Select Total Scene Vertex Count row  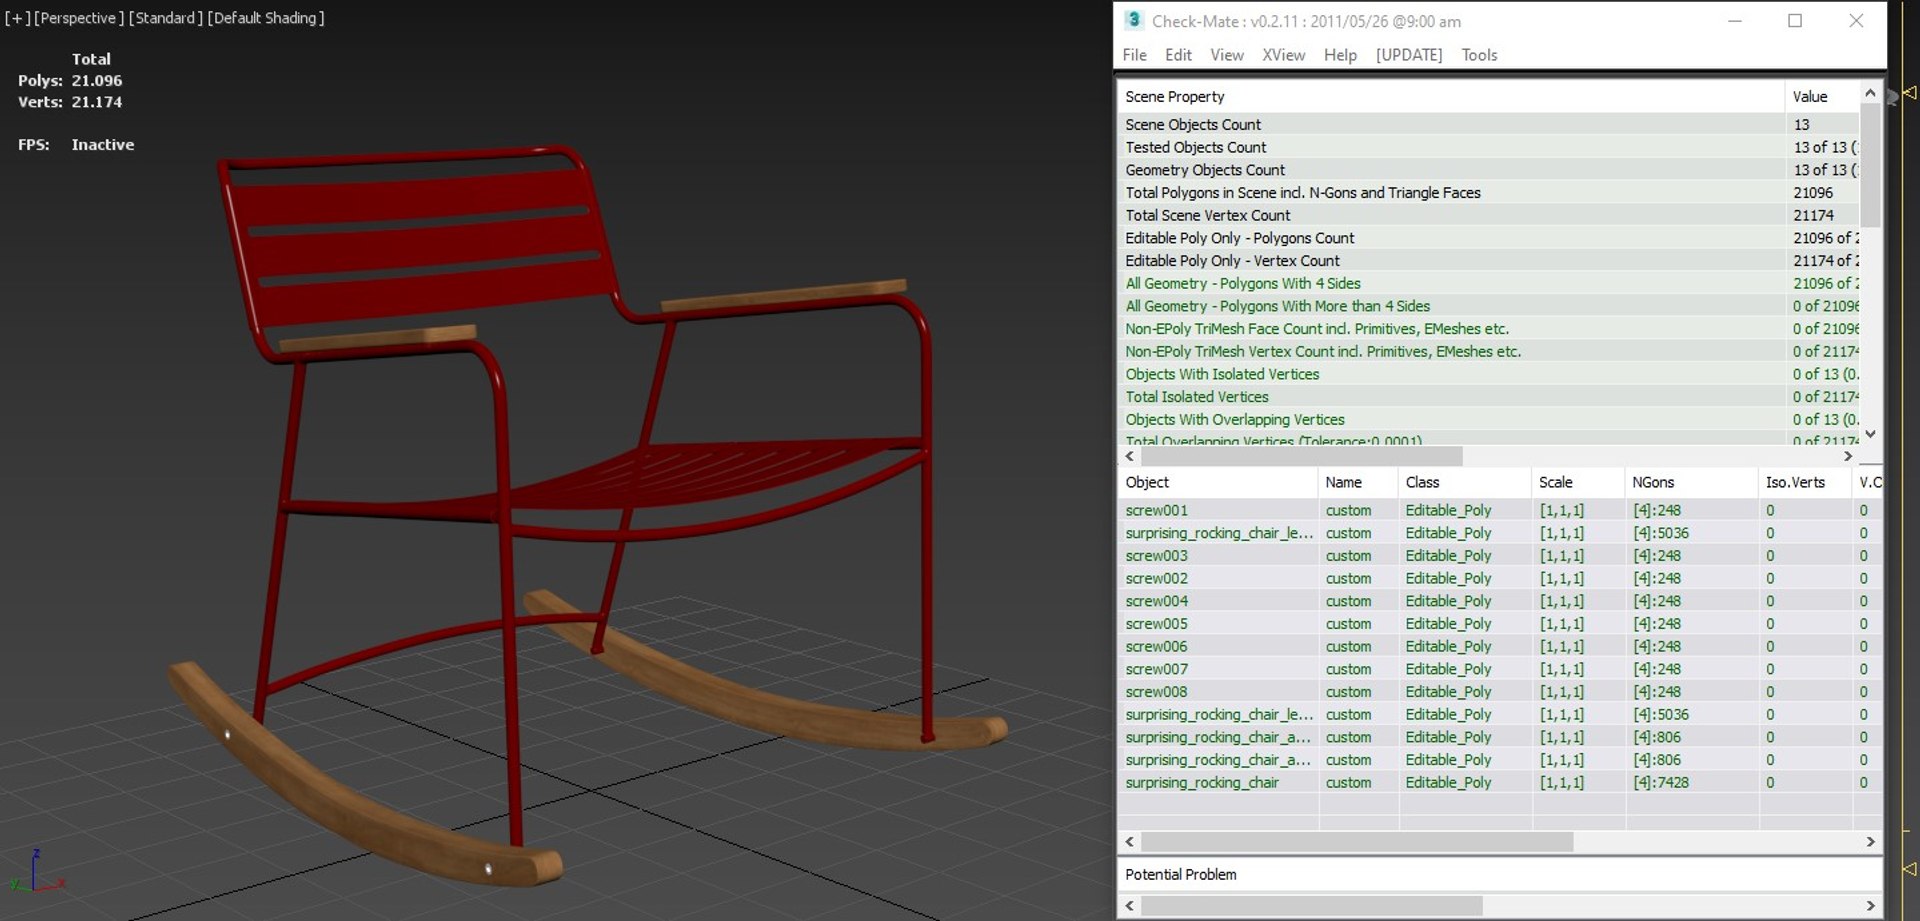[1488, 215]
